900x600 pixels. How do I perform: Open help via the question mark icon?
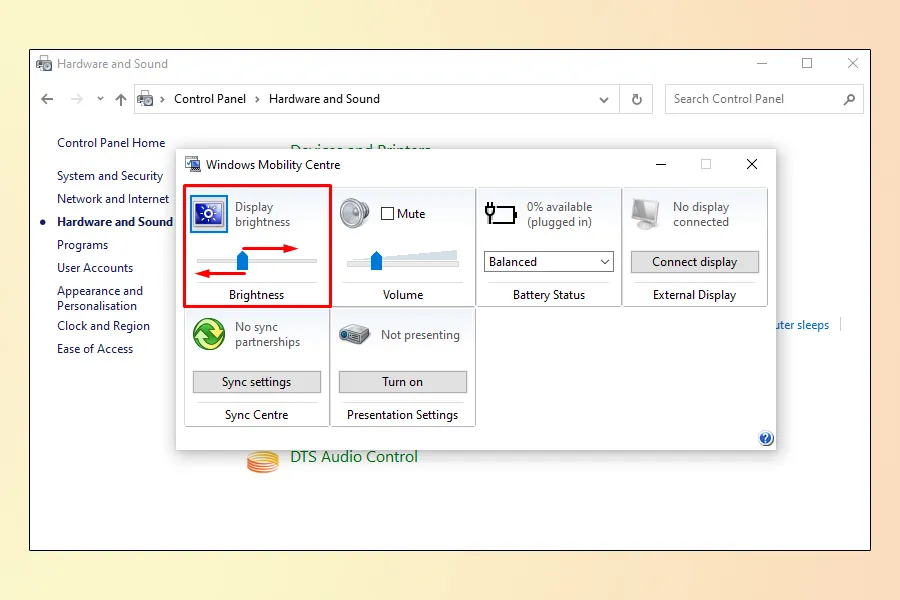tap(766, 438)
